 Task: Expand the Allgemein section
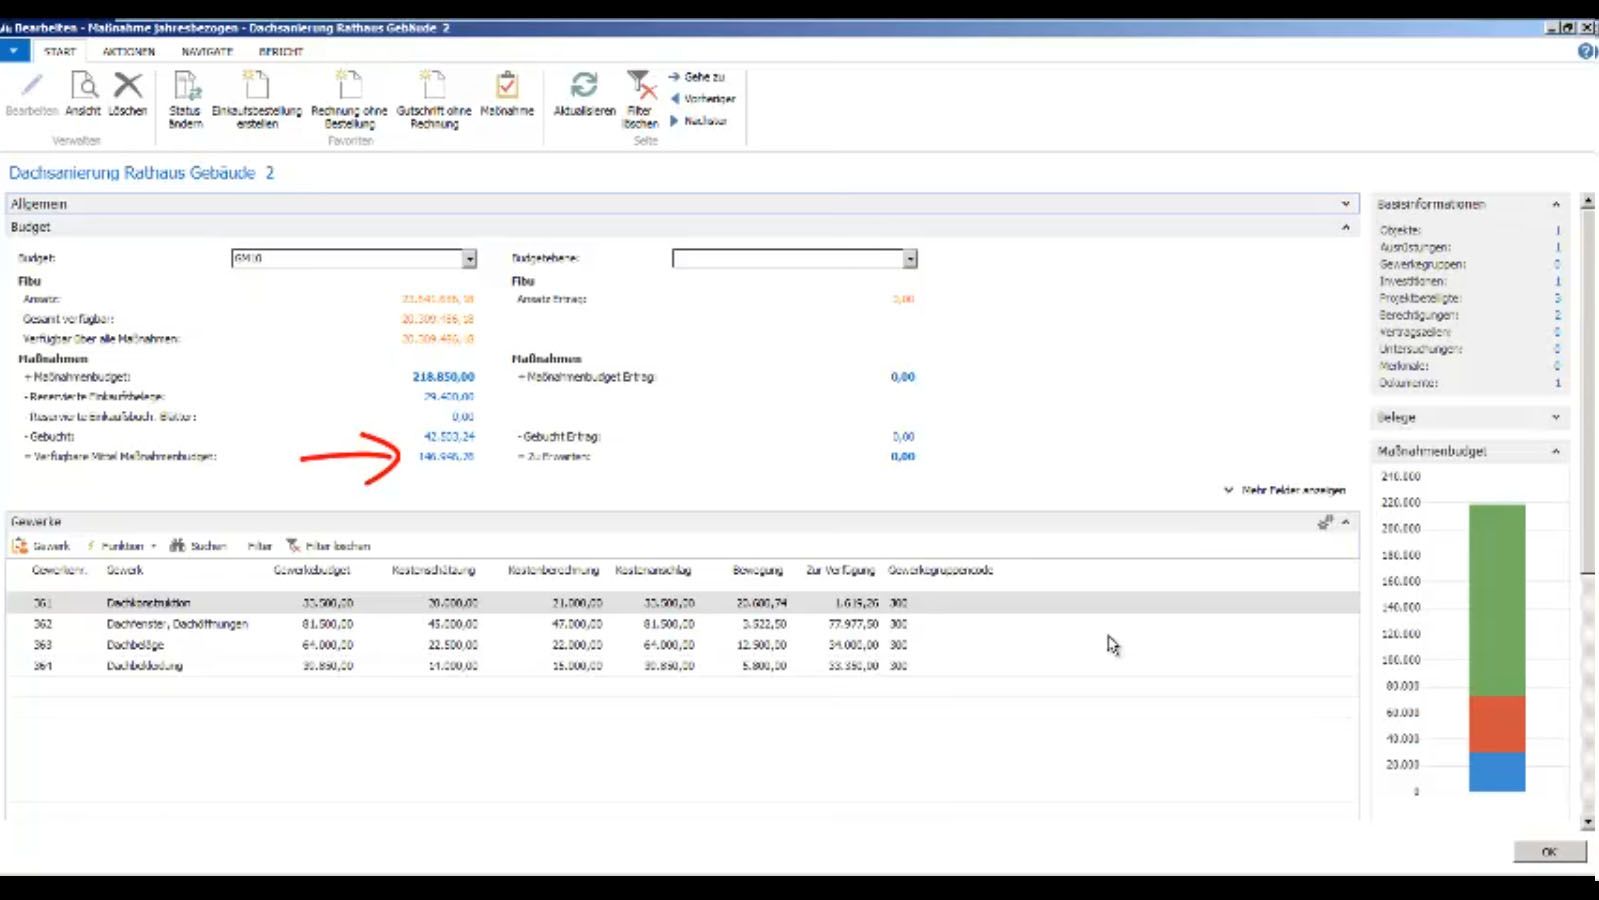tap(1345, 204)
